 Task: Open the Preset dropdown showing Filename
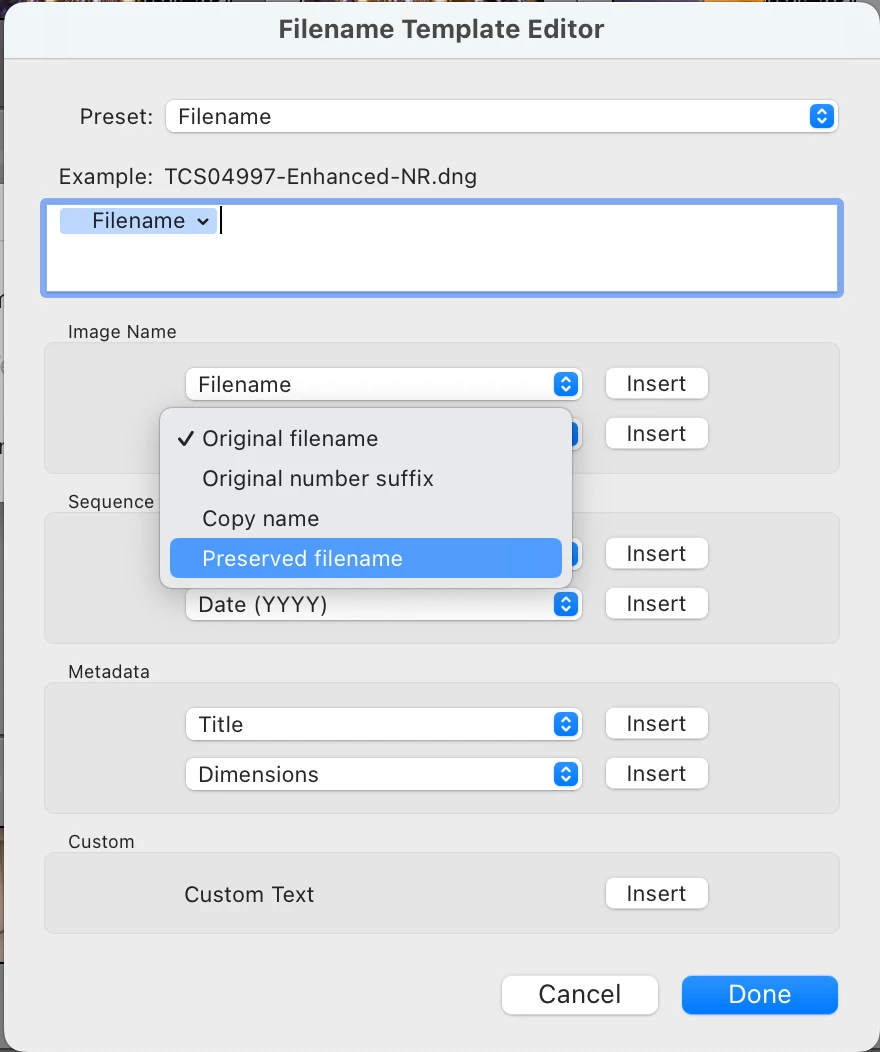click(500, 116)
